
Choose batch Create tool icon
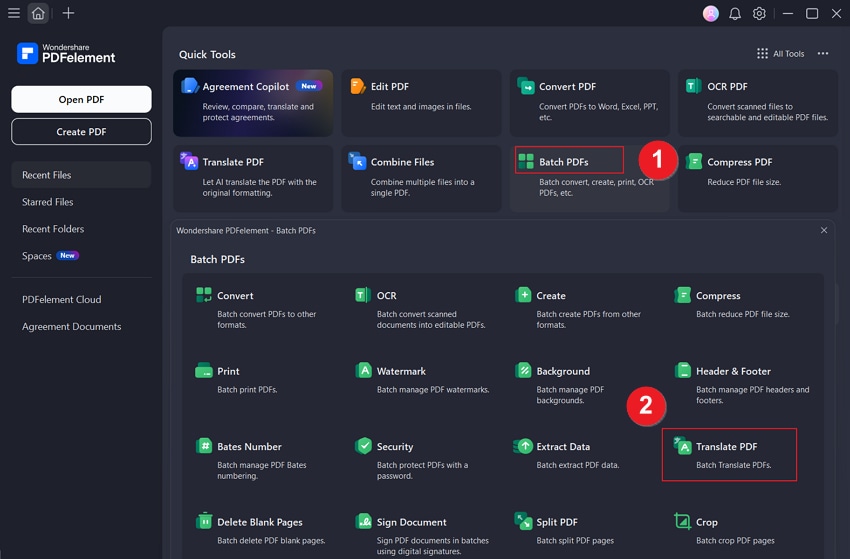[523, 295]
